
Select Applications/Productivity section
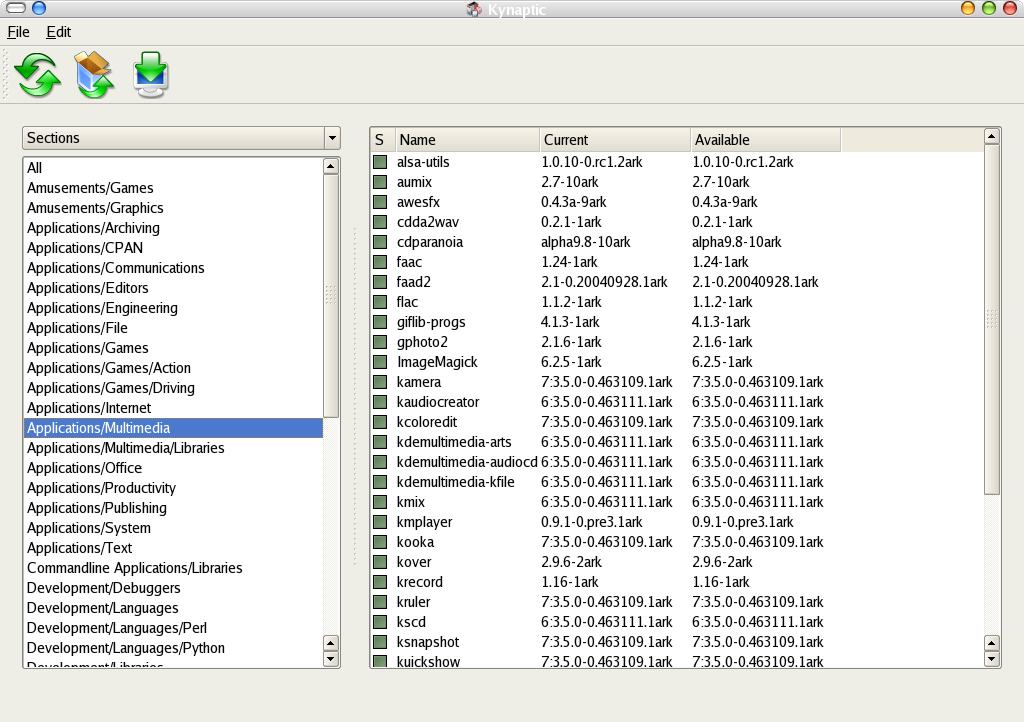pyautogui.click(x=173, y=488)
